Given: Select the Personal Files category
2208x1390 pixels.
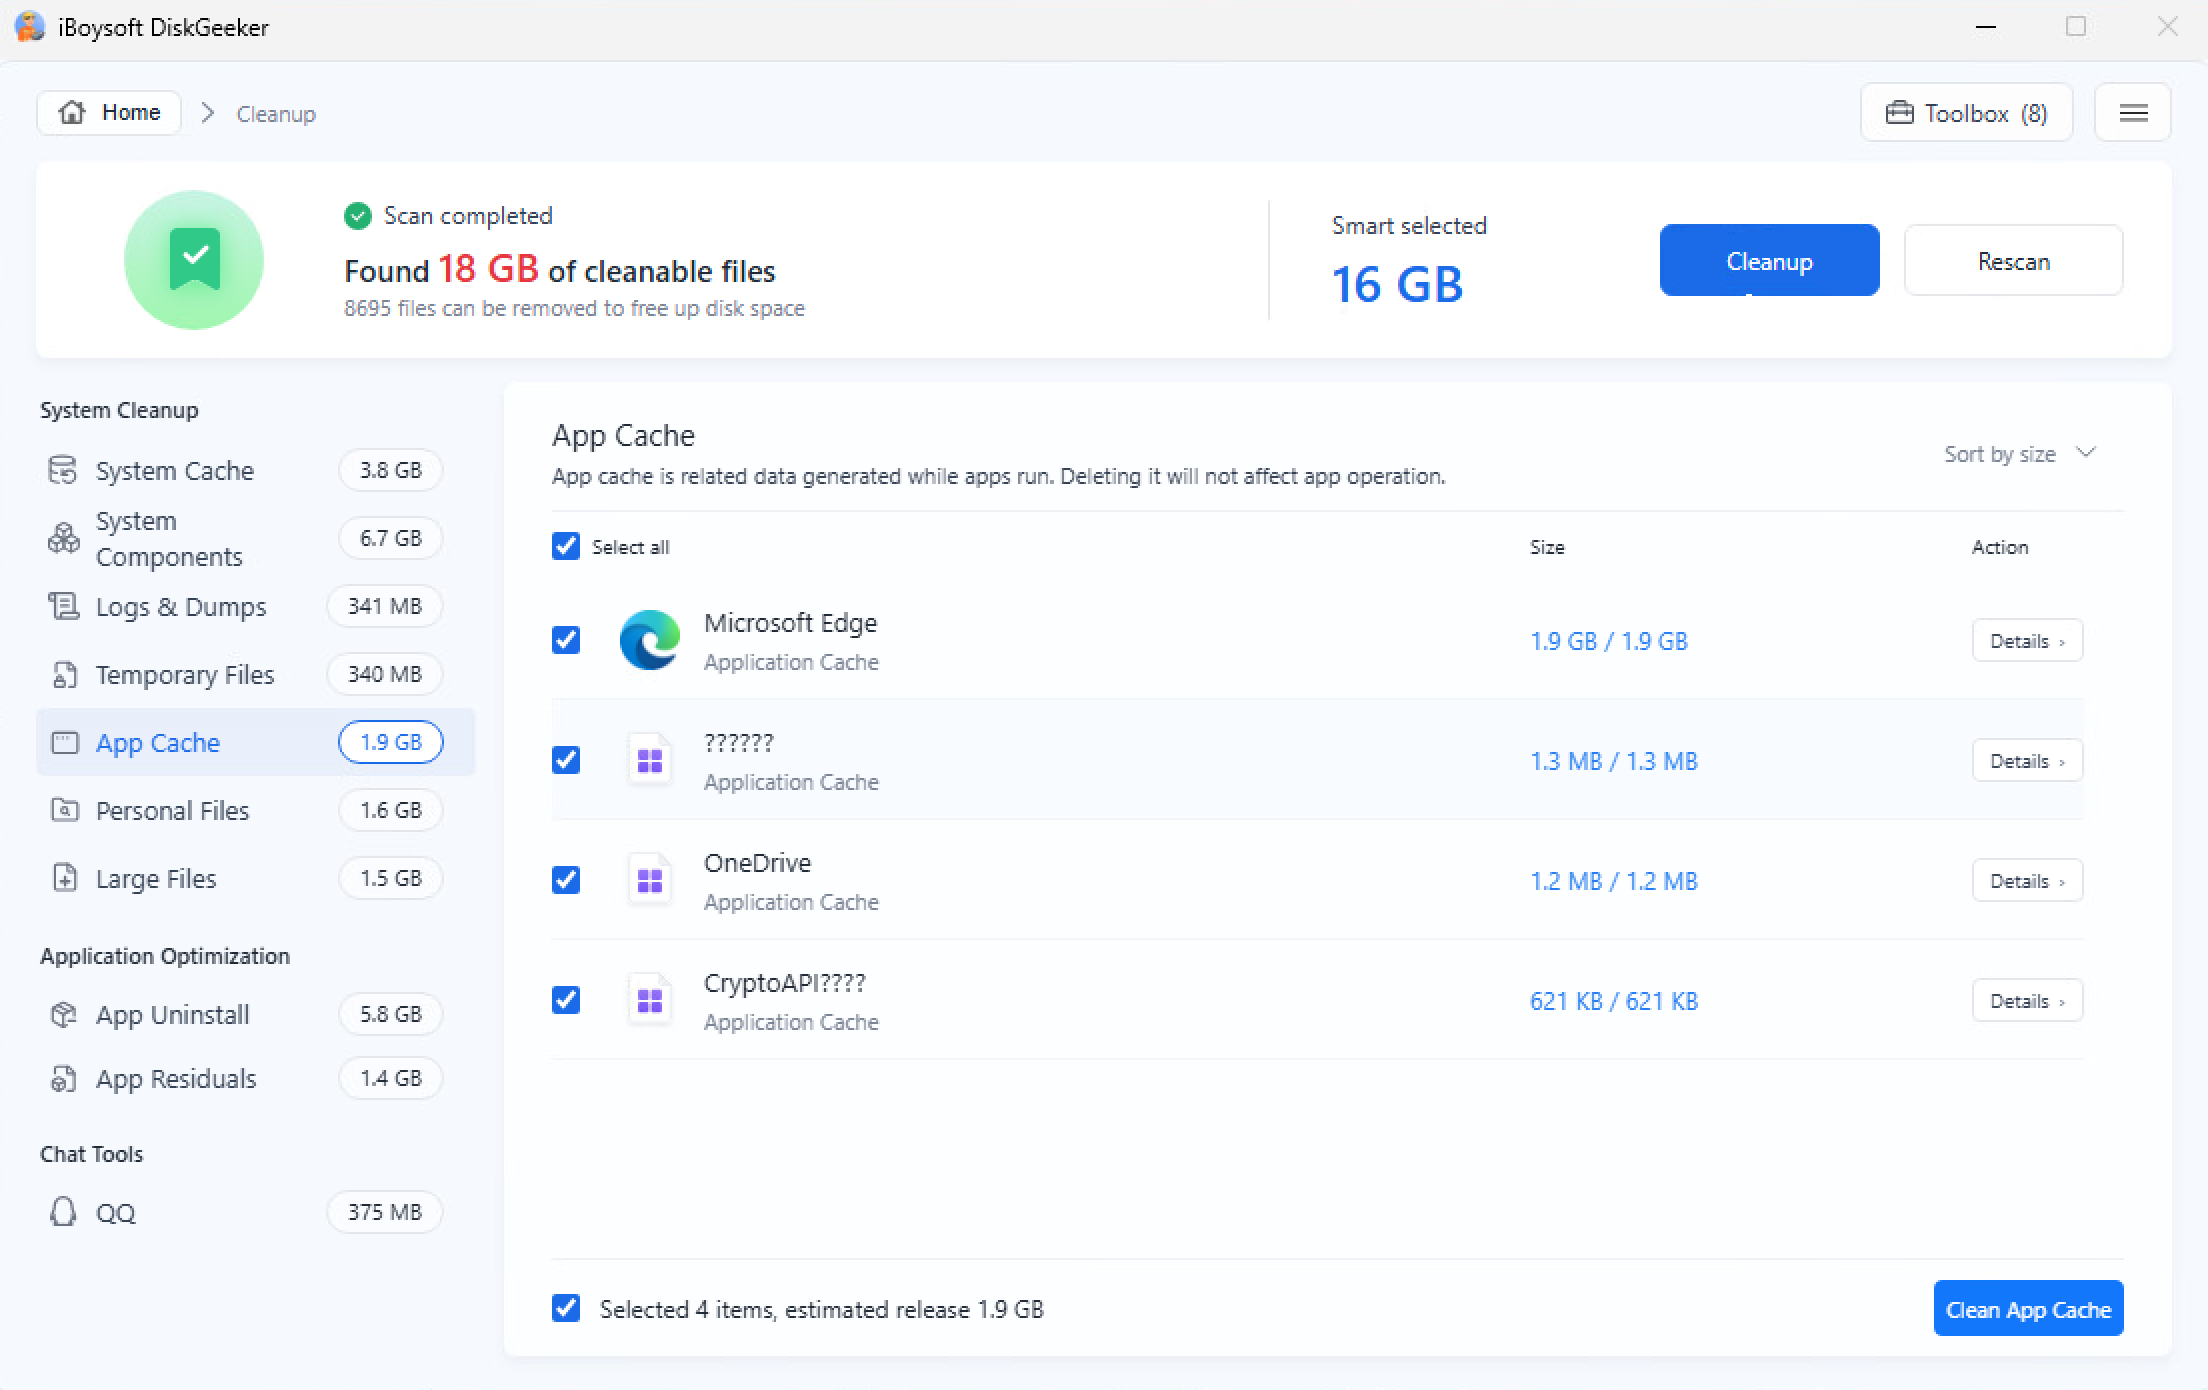Looking at the screenshot, I should [256, 810].
